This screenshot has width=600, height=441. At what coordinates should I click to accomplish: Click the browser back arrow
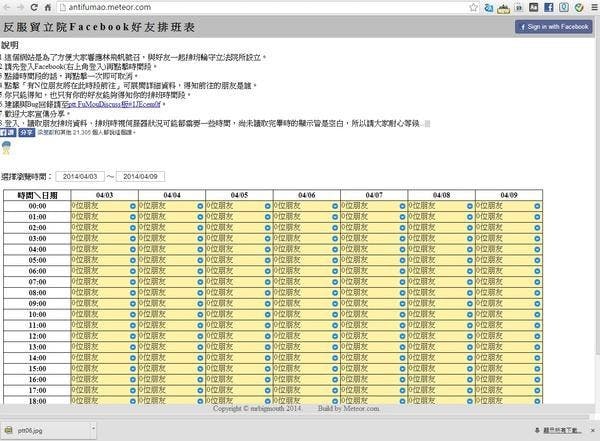[x=8, y=7]
